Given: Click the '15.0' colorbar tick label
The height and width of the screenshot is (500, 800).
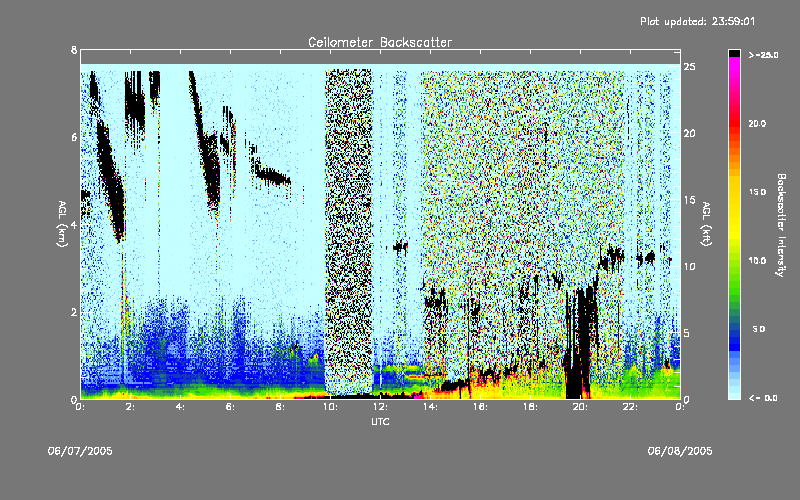Looking at the screenshot, I should [x=757, y=192].
